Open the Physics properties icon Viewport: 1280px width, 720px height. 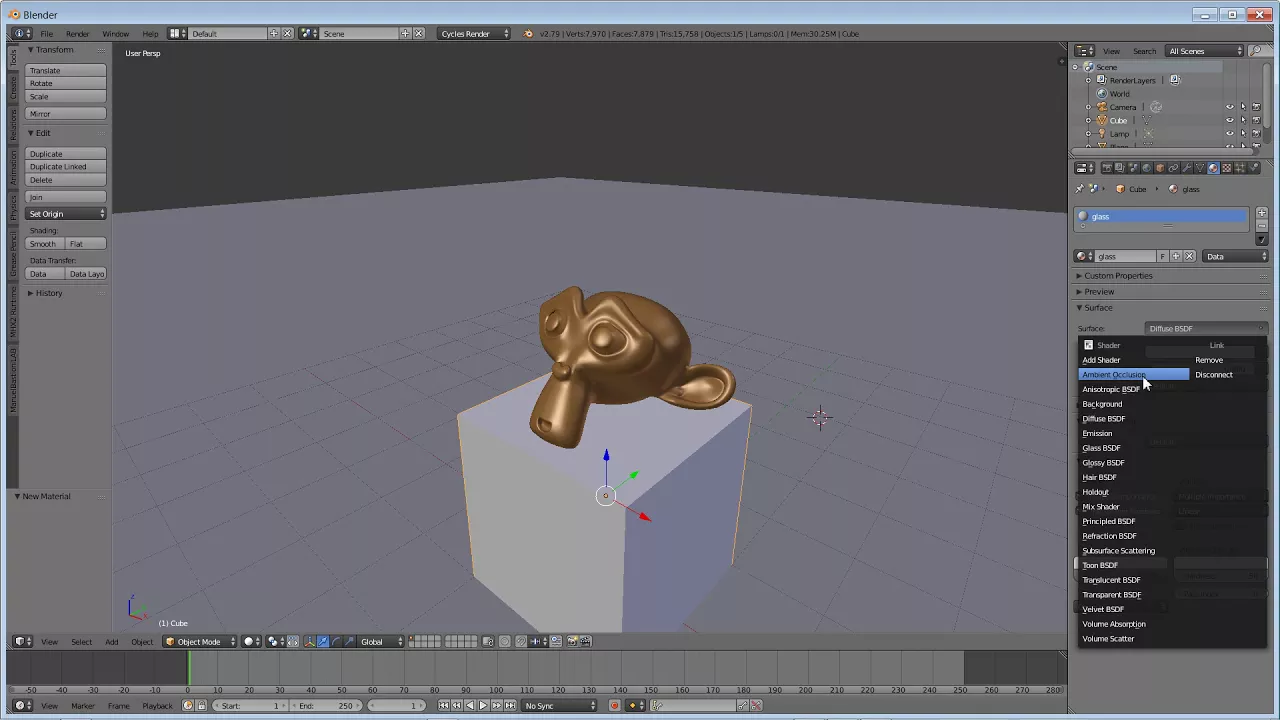click(1253, 168)
